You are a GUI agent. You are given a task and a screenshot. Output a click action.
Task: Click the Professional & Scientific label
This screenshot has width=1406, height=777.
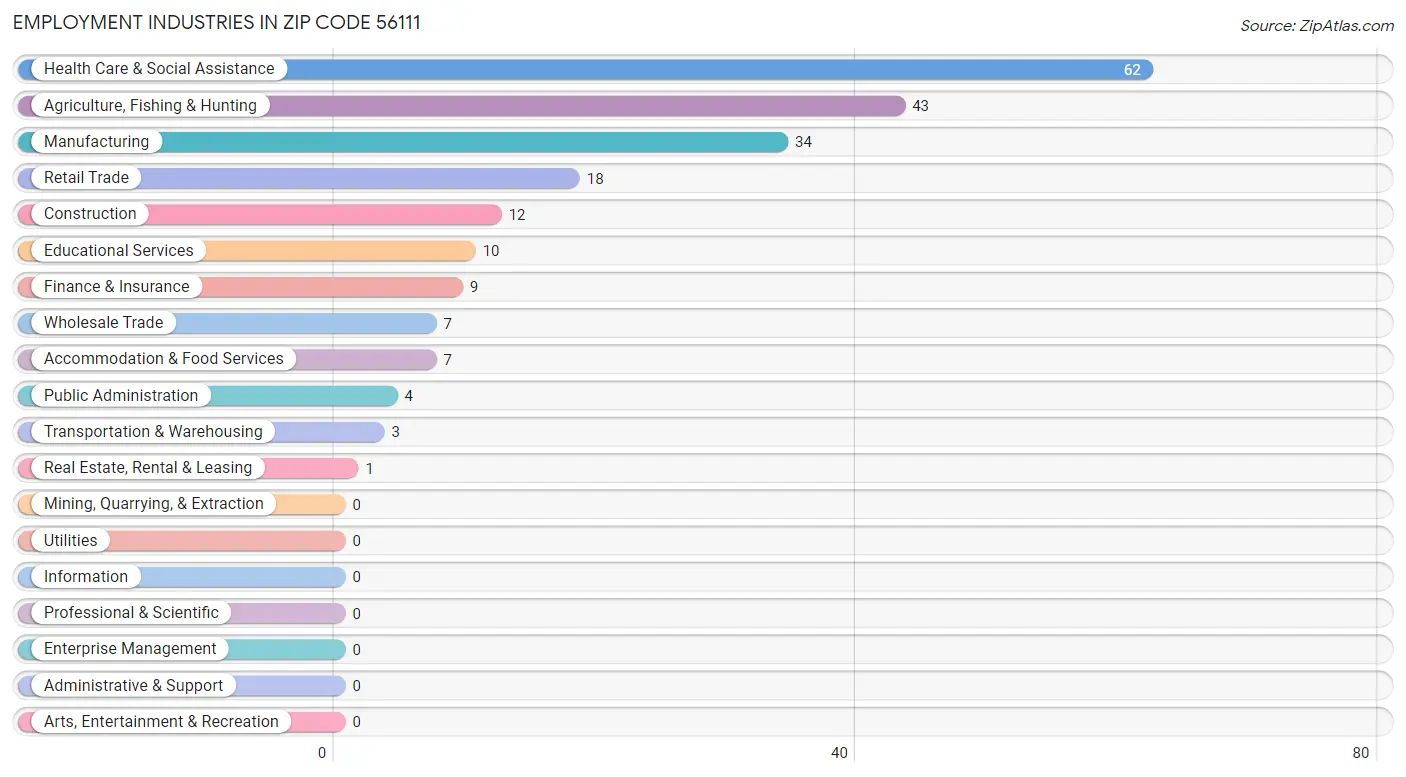(x=131, y=613)
